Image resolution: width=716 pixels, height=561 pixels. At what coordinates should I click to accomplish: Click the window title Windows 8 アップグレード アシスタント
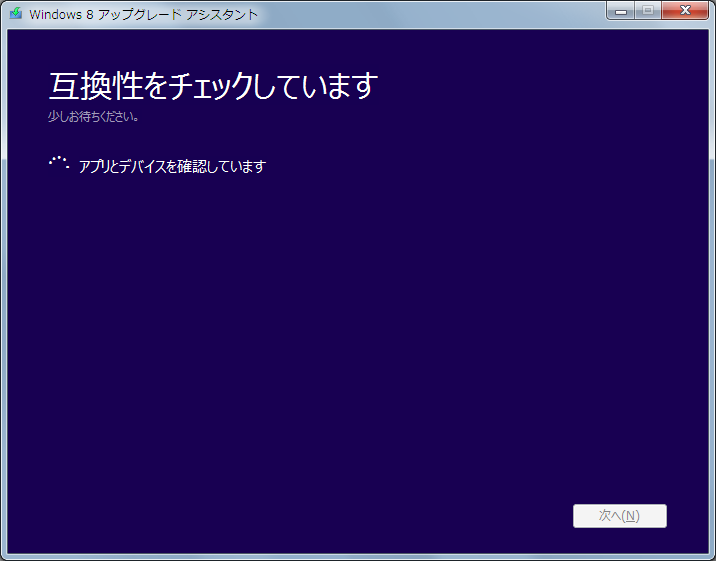pyautogui.click(x=143, y=14)
